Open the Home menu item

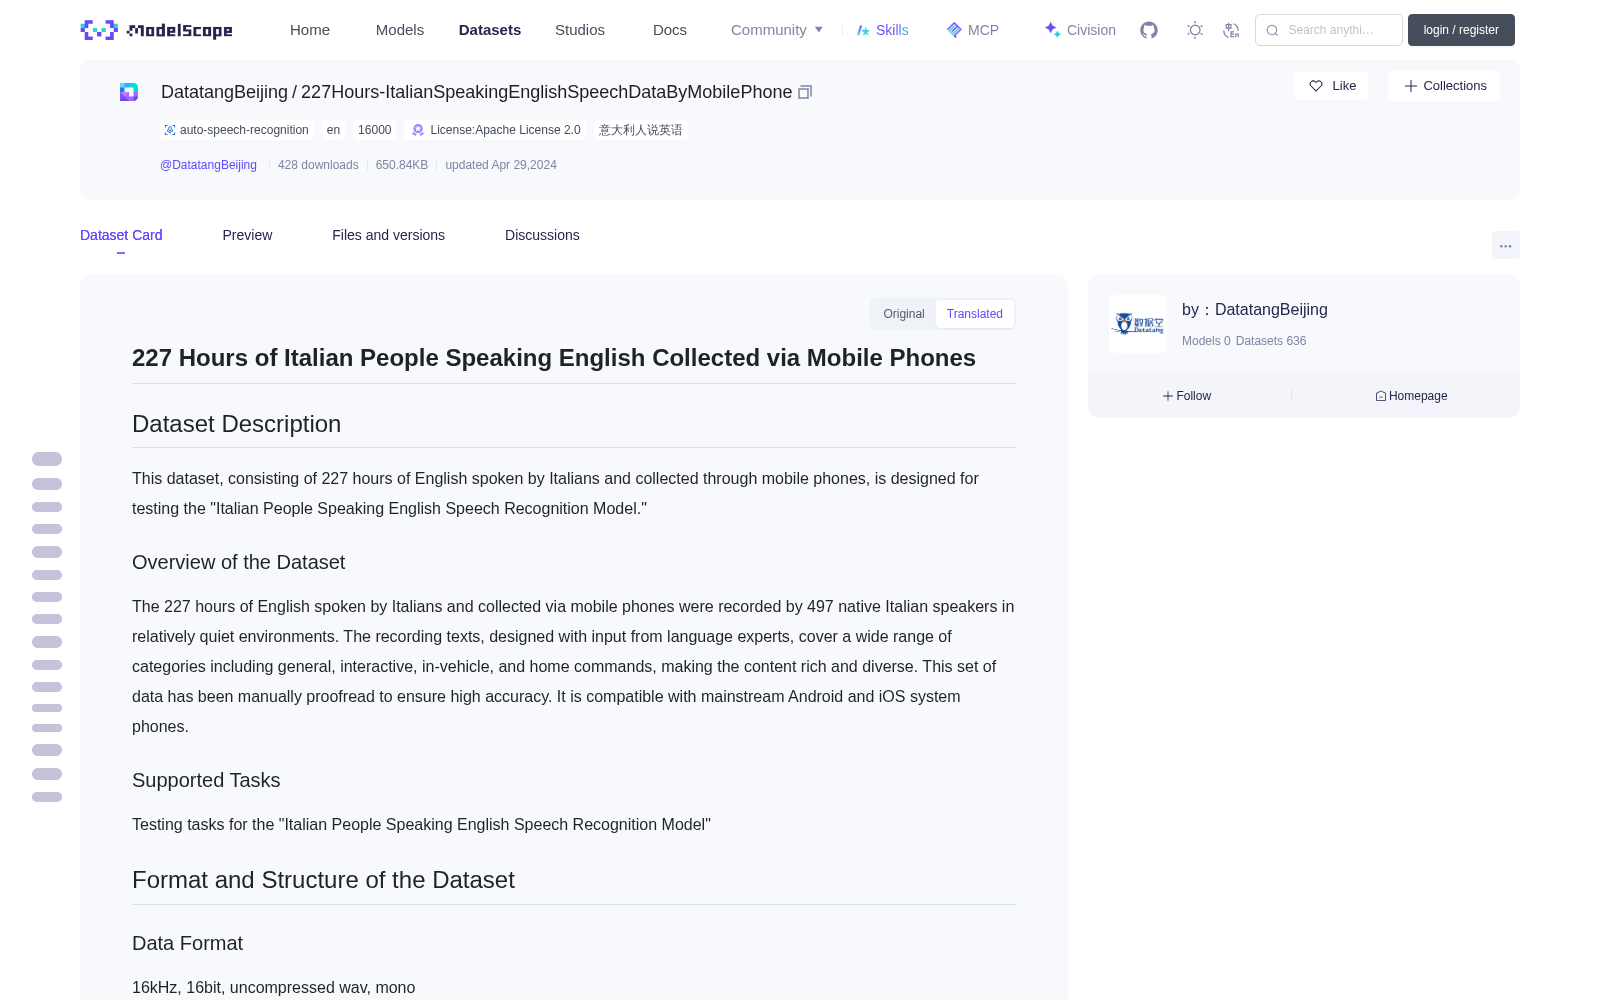tap(310, 30)
